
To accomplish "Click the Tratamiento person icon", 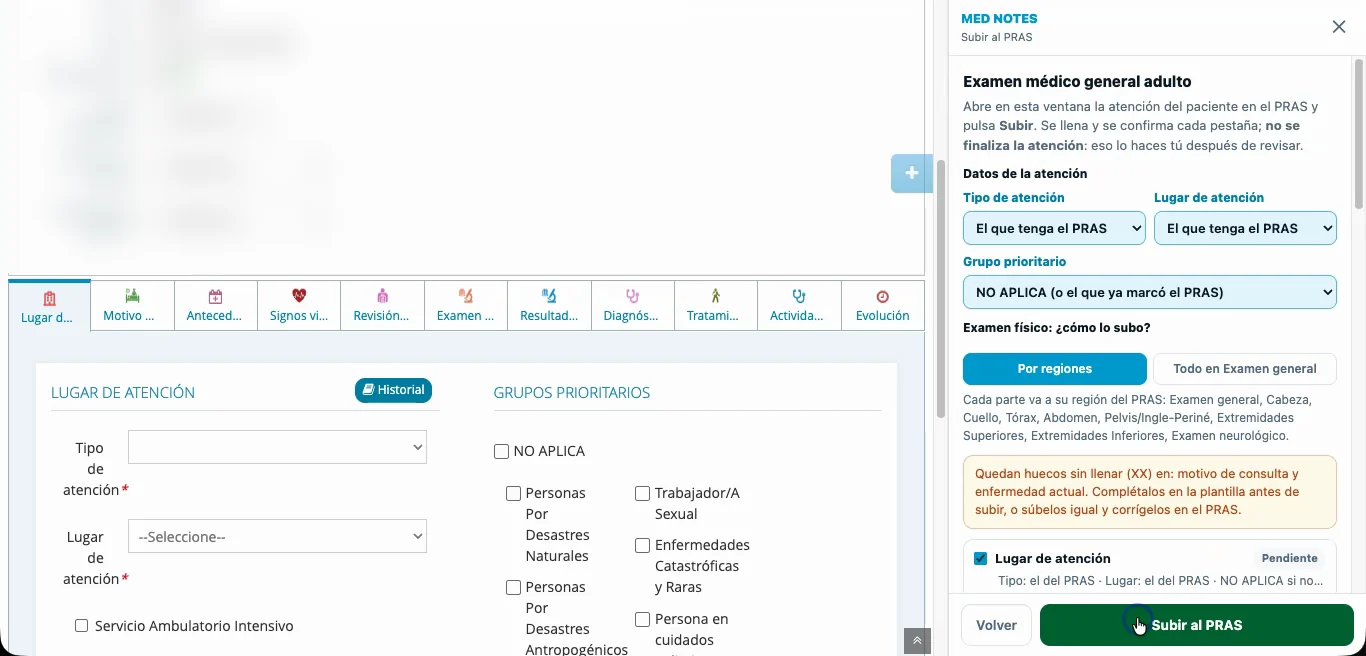I will 715,296.
